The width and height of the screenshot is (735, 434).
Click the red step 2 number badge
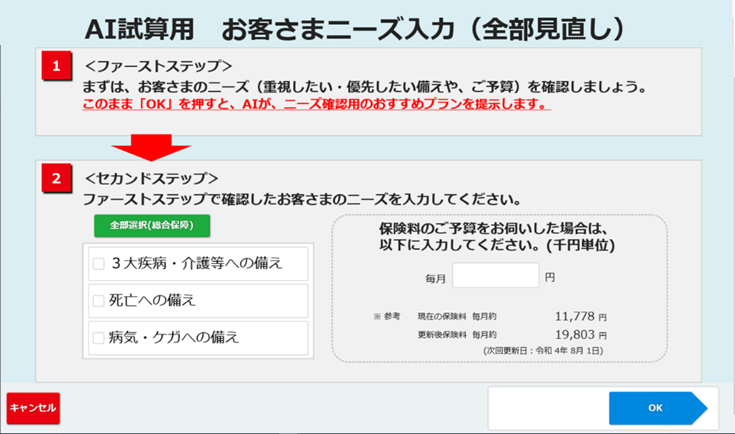[57, 180]
